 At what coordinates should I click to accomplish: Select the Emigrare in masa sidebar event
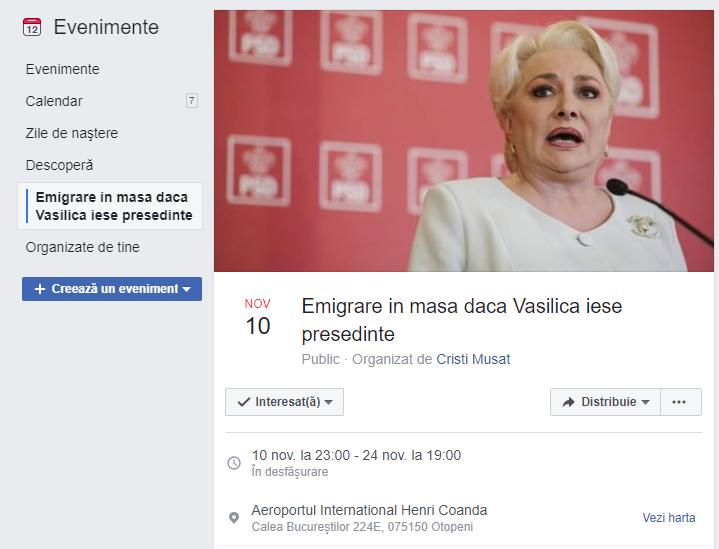pos(110,206)
